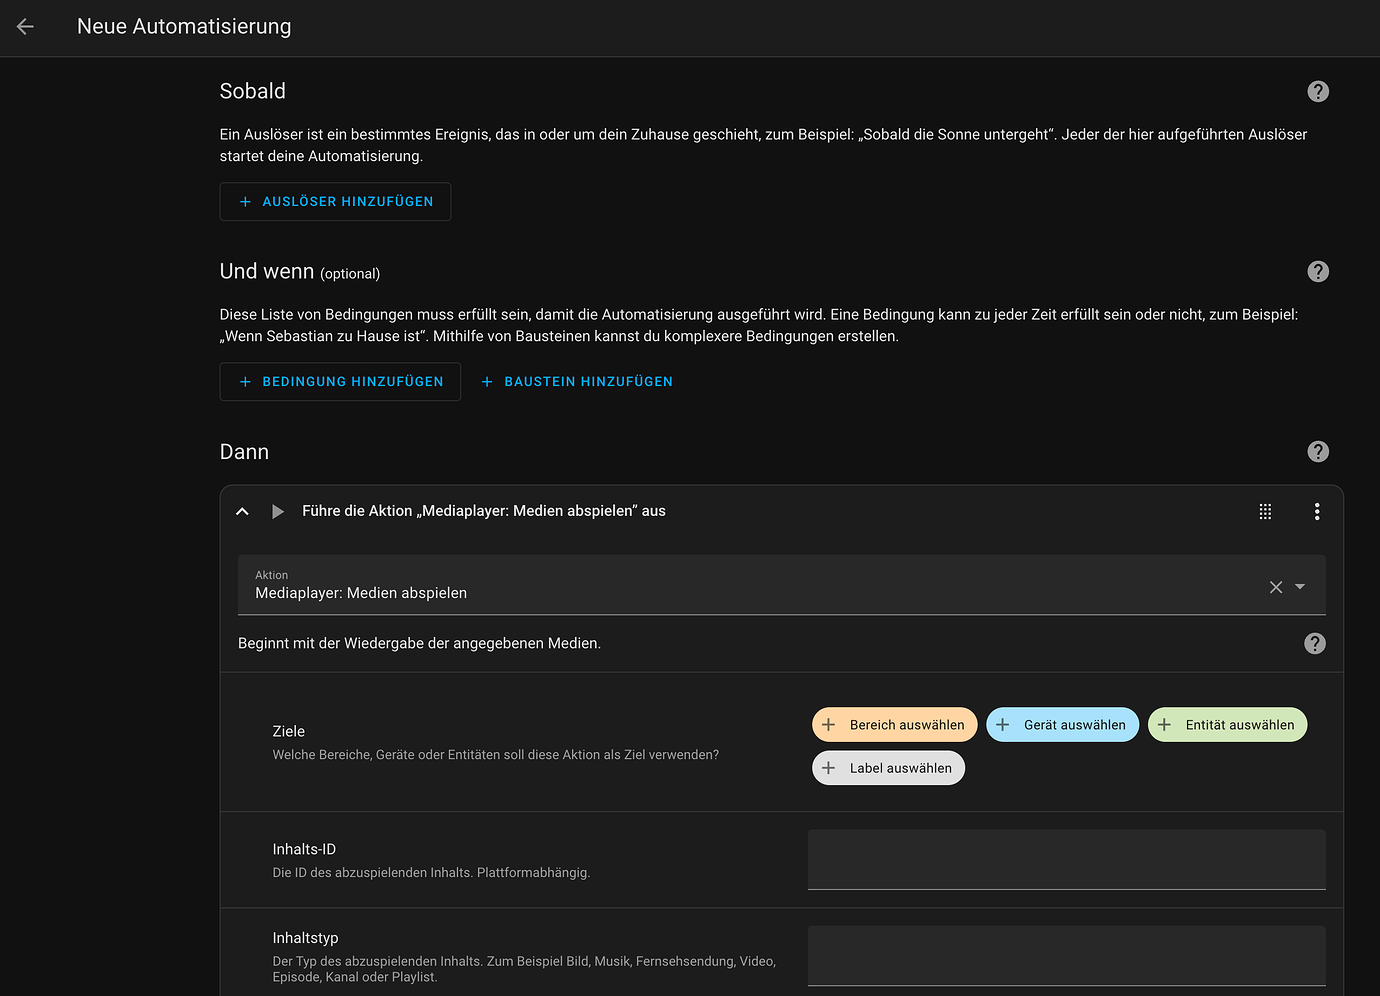Go back using the arrow icon

coord(26,27)
